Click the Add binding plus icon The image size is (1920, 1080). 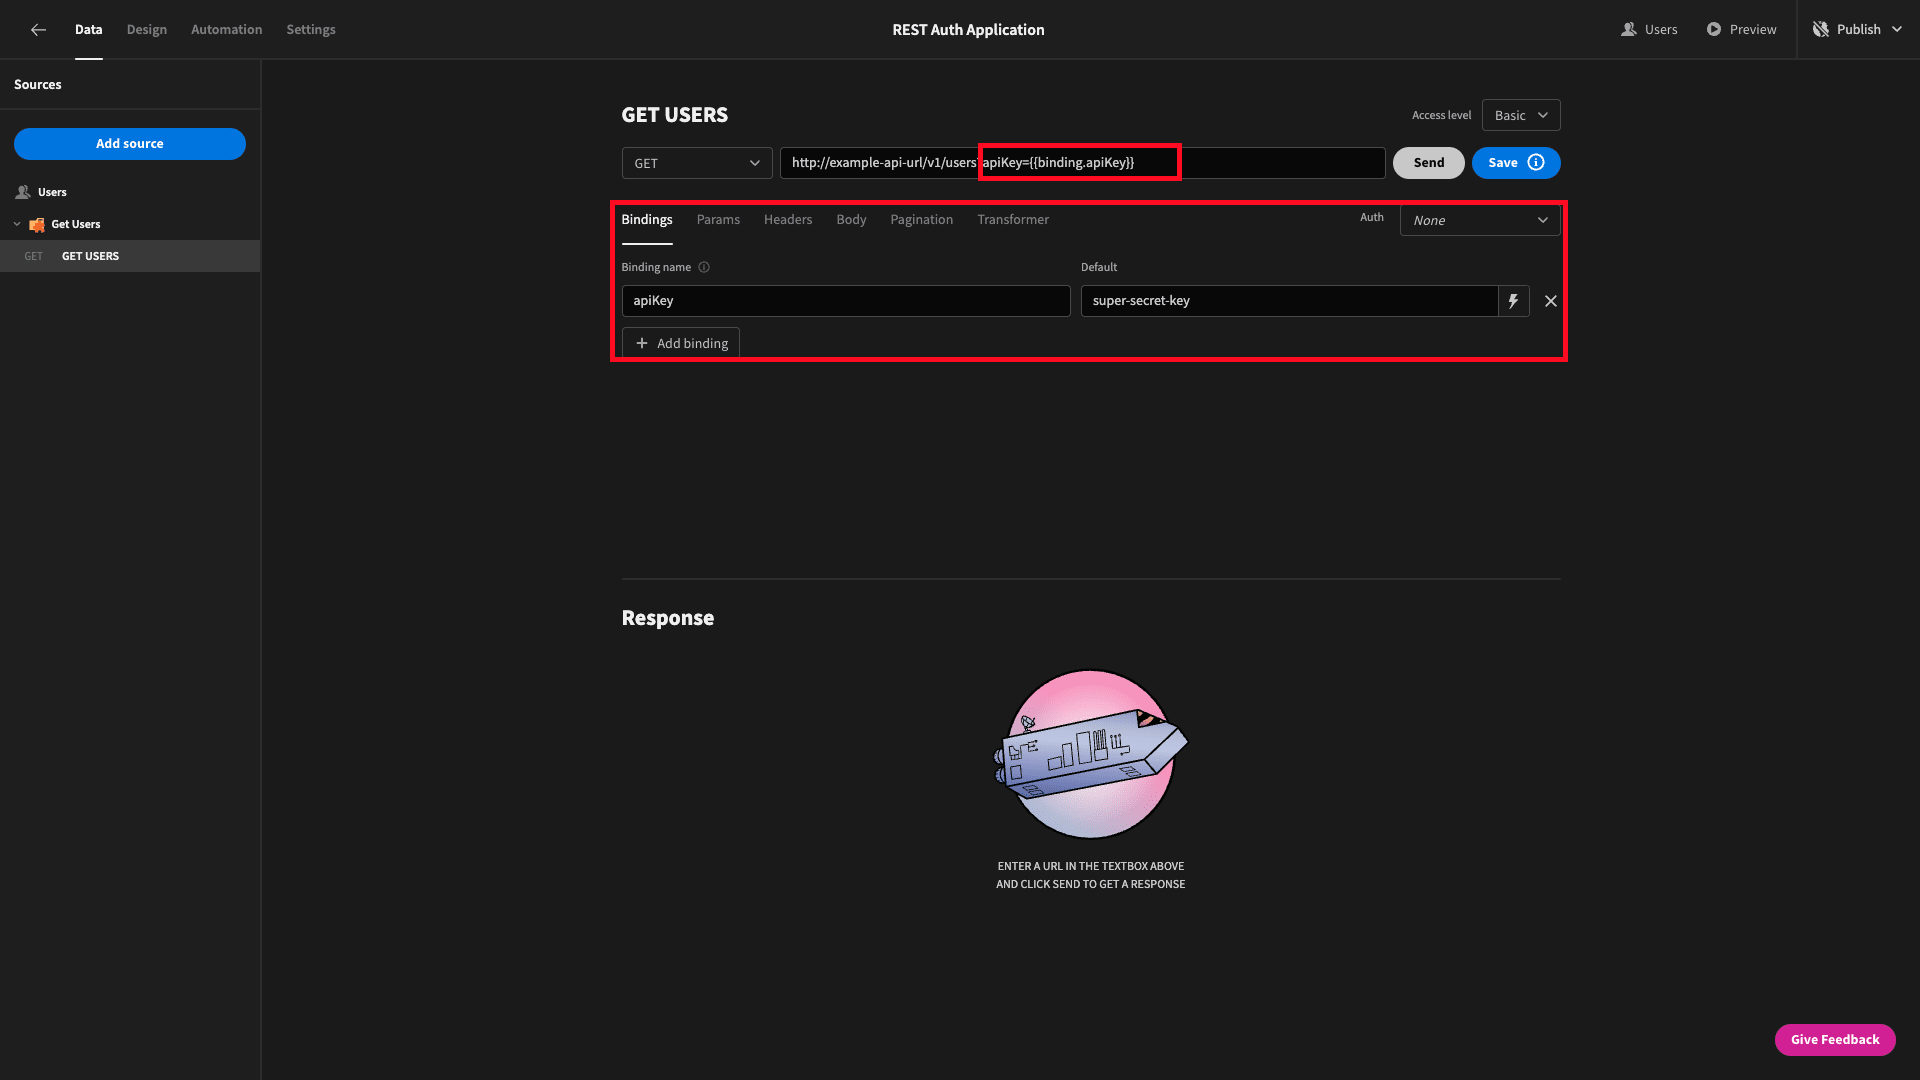pyautogui.click(x=642, y=343)
